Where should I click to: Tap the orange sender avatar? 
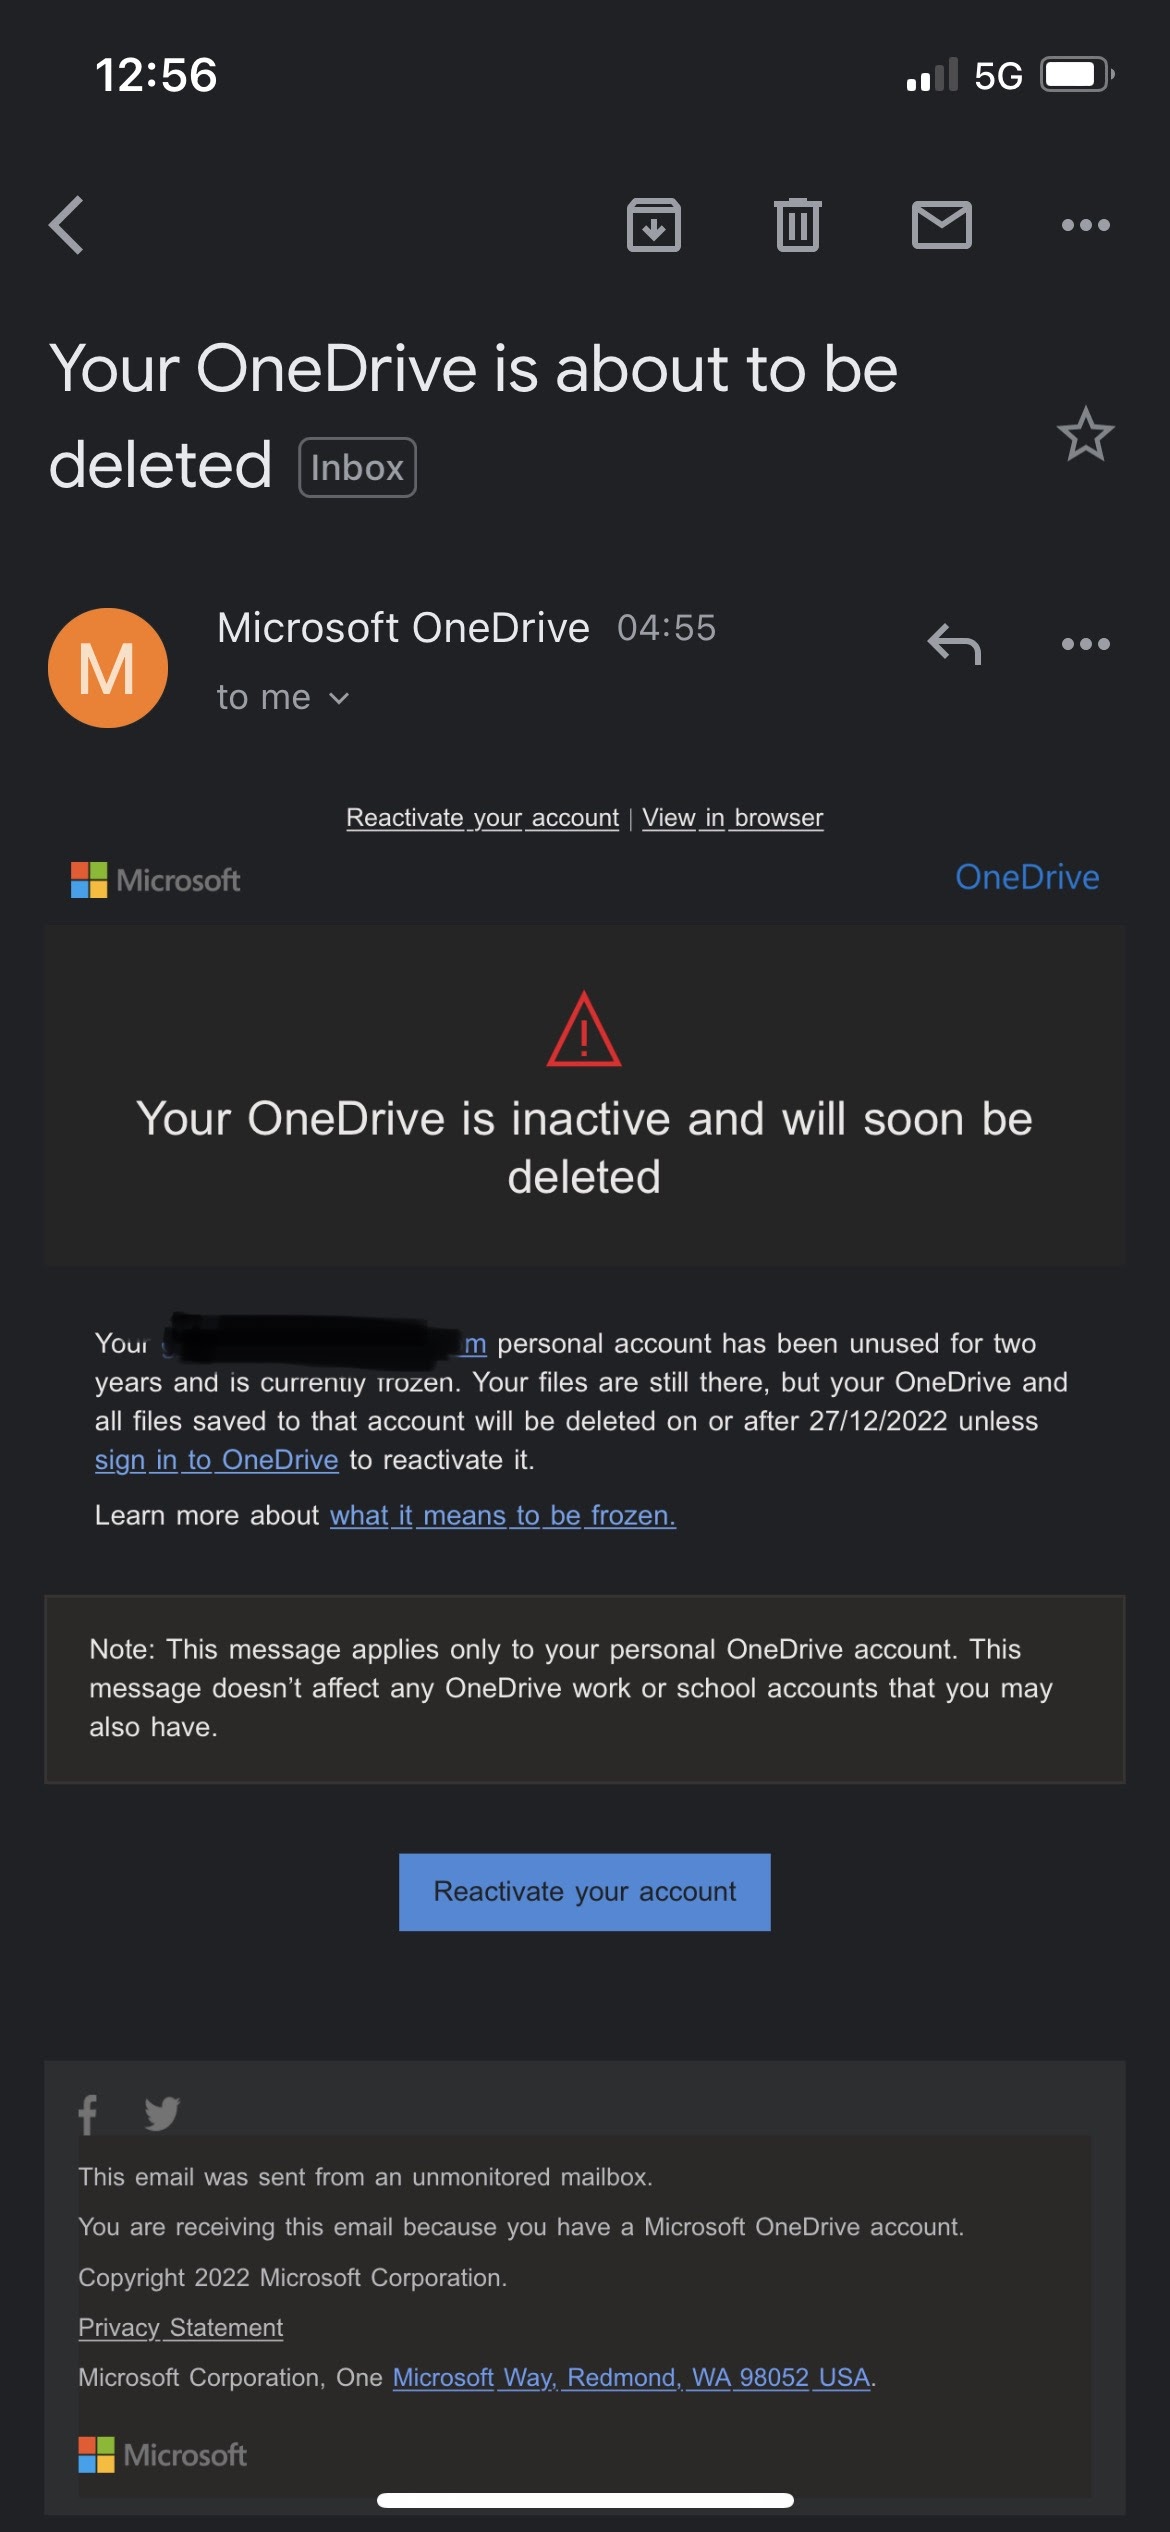(108, 665)
